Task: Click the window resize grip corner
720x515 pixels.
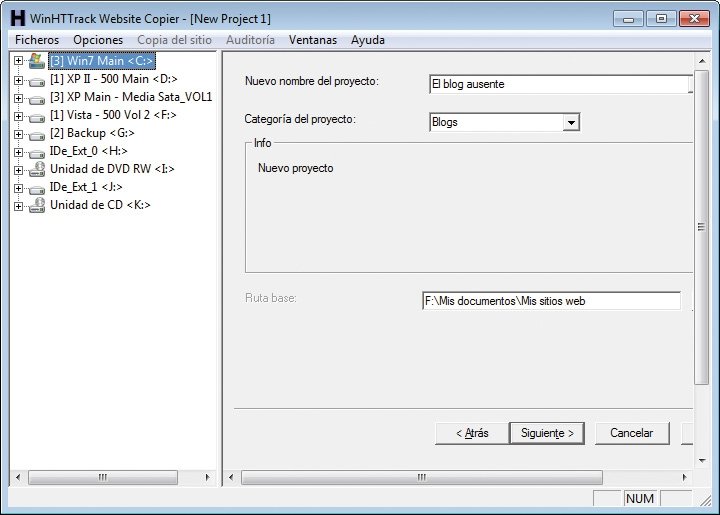Action: tap(705, 501)
